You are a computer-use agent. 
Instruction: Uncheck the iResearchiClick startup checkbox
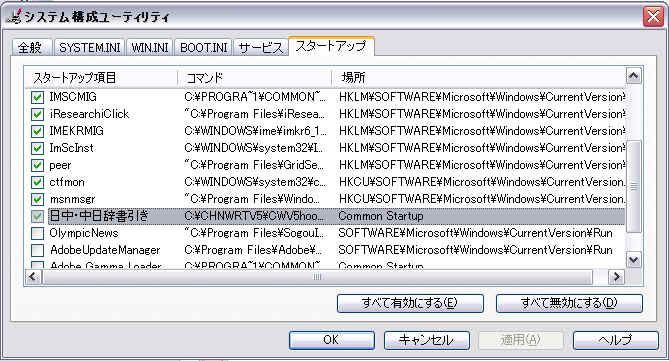click(x=38, y=114)
